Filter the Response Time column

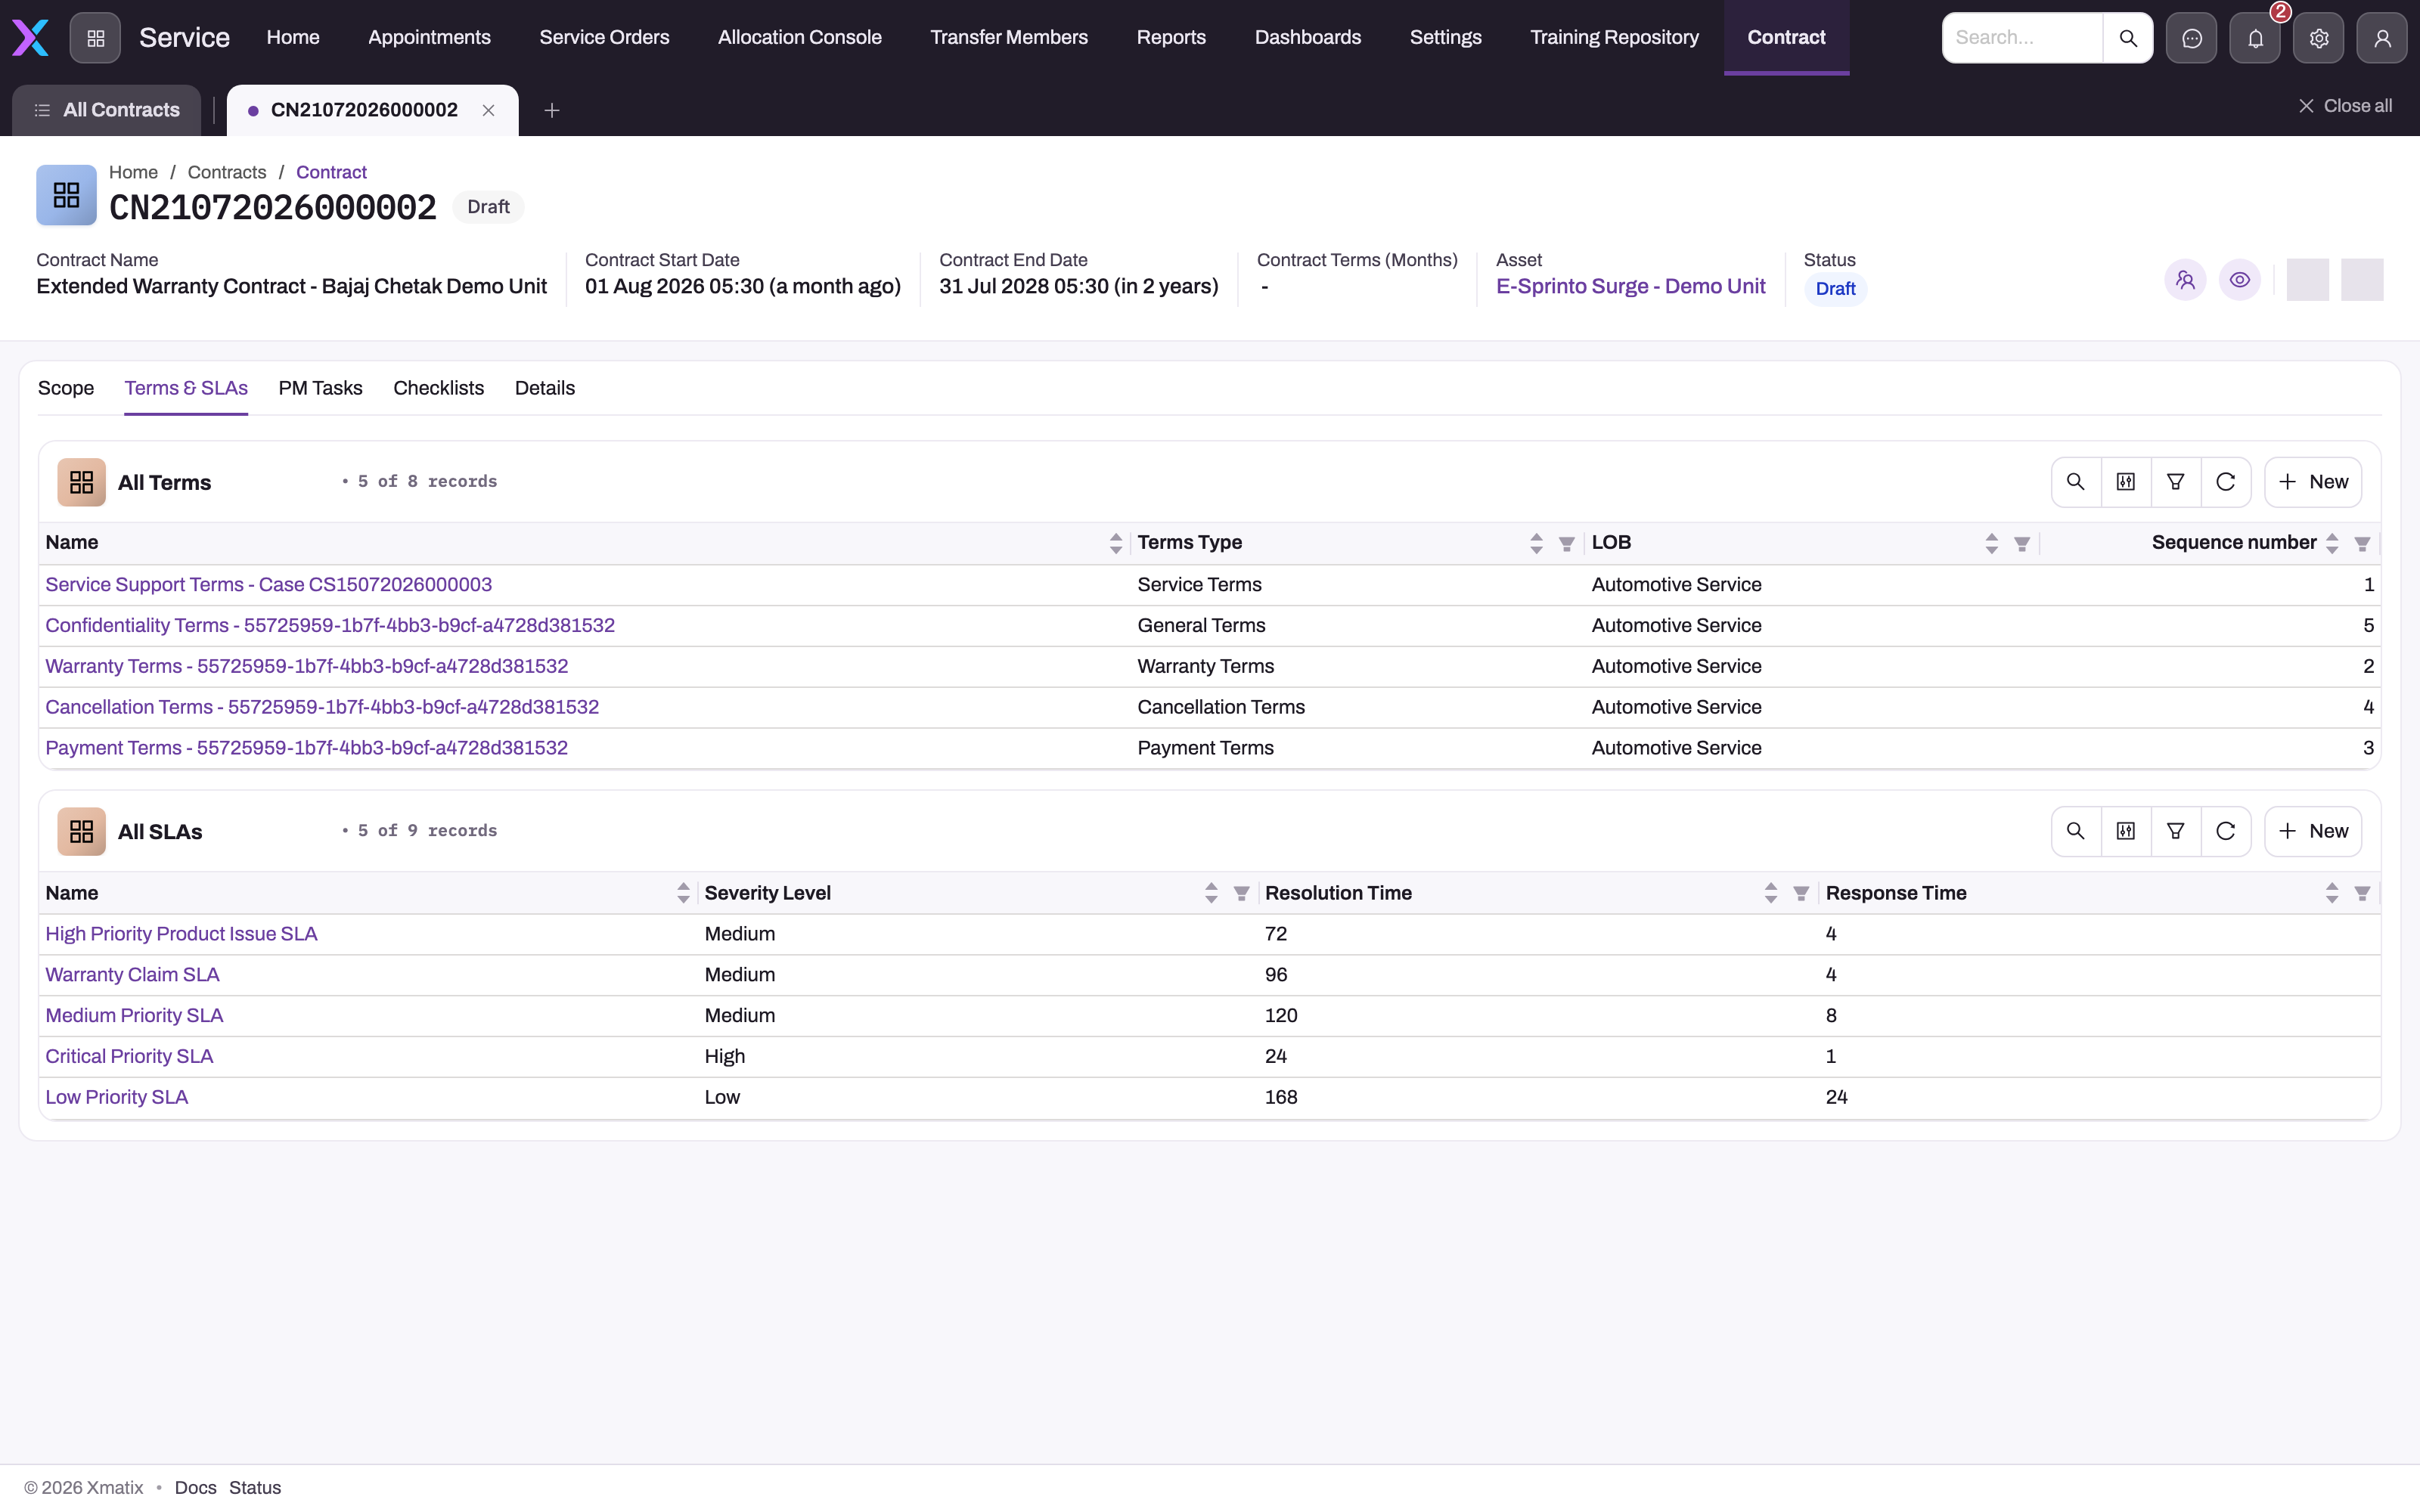(x=2362, y=894)
